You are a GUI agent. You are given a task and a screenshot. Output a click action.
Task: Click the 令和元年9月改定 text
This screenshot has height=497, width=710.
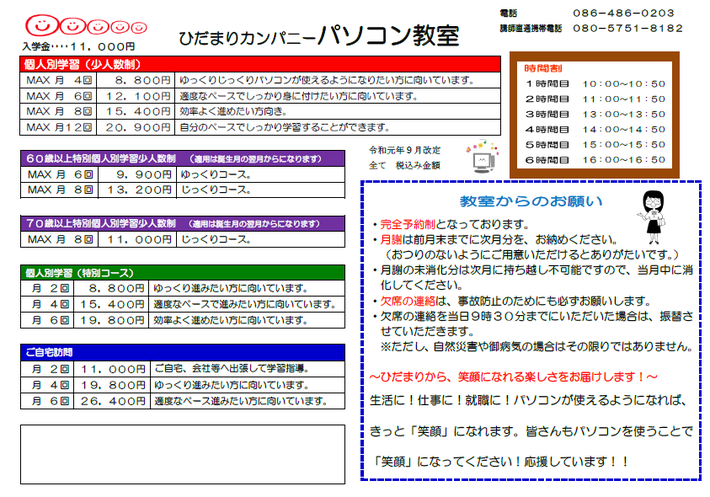404,150
